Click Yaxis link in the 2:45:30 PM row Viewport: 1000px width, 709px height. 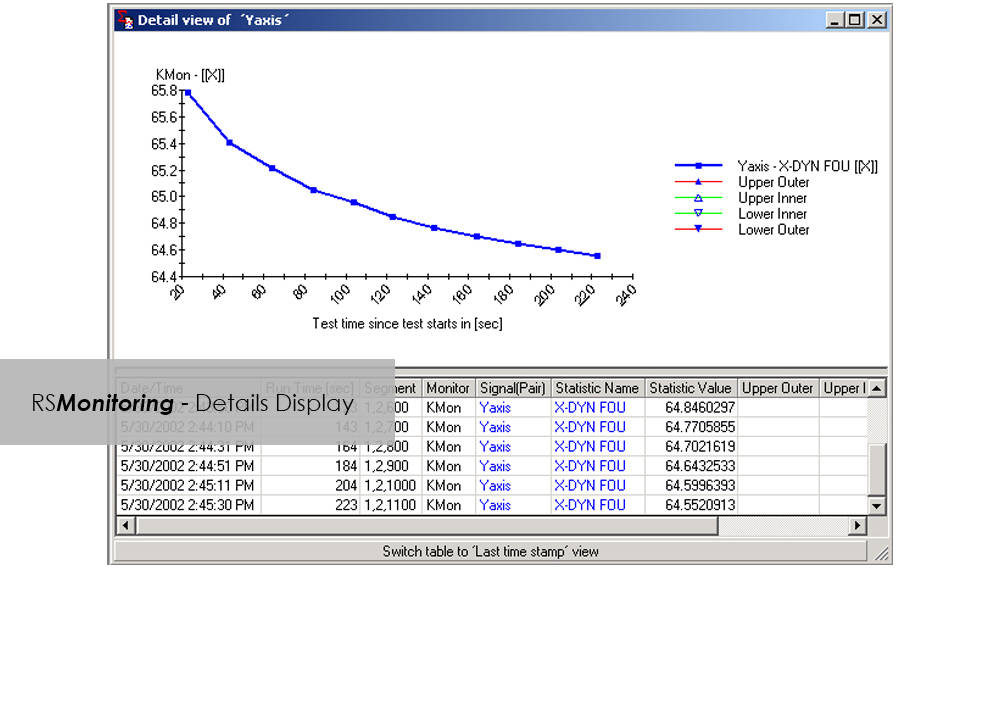[x=495, y=506]
